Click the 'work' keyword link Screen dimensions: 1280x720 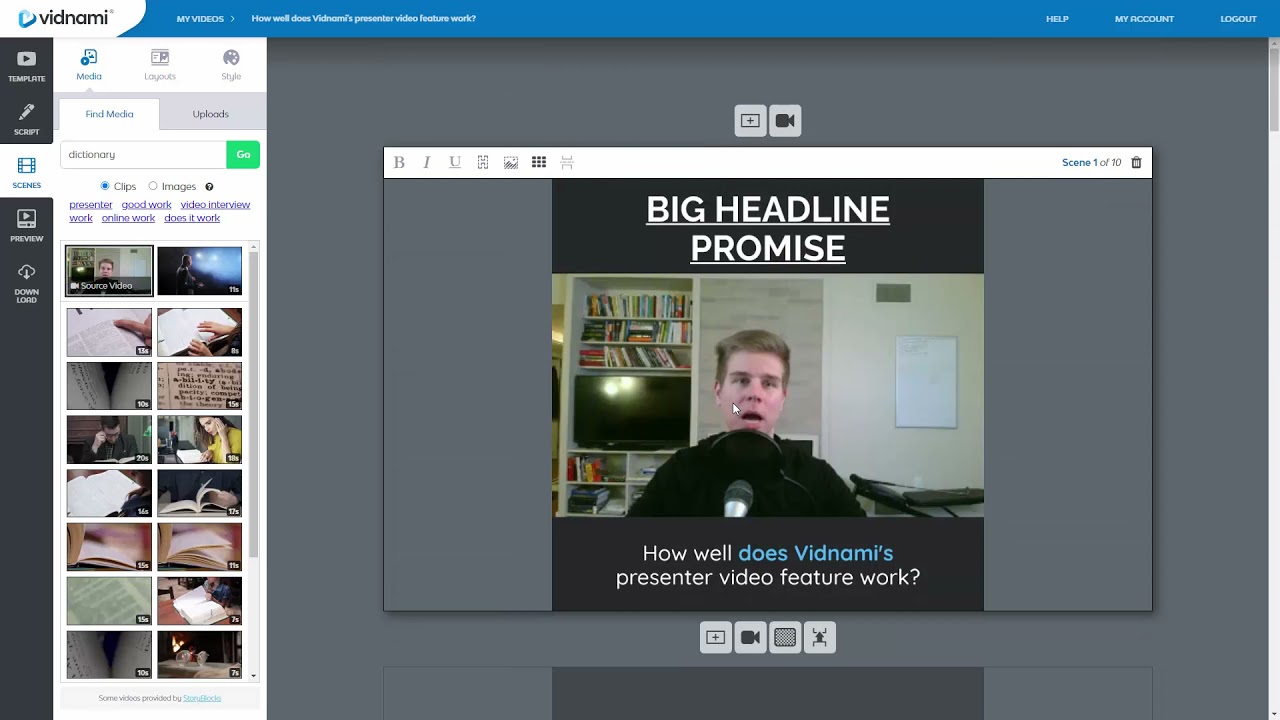(x=81, y=218)
